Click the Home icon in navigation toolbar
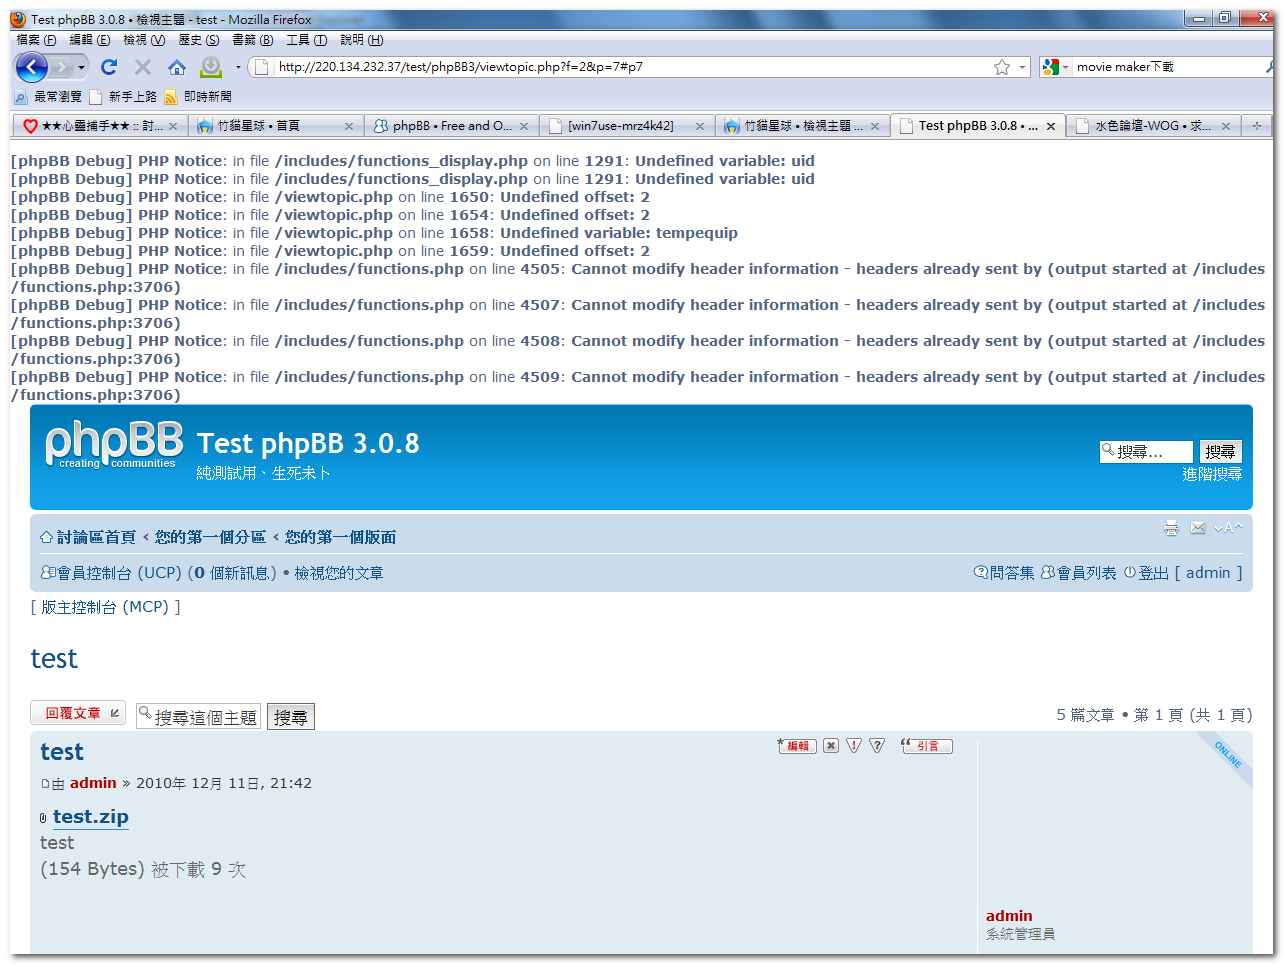The width and height of the screenshot is (1284, 965). point(177,67)
